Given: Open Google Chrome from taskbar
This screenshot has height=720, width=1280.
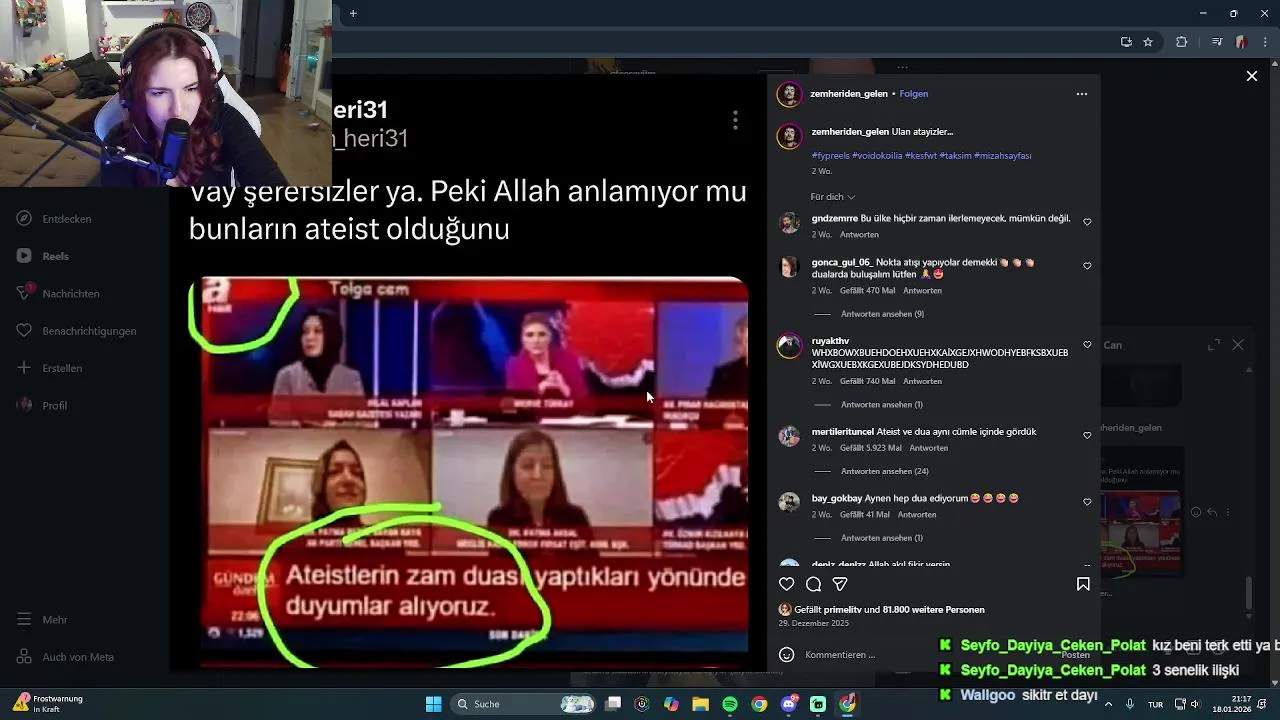Looking at the screenshot, I should [759, 704].
